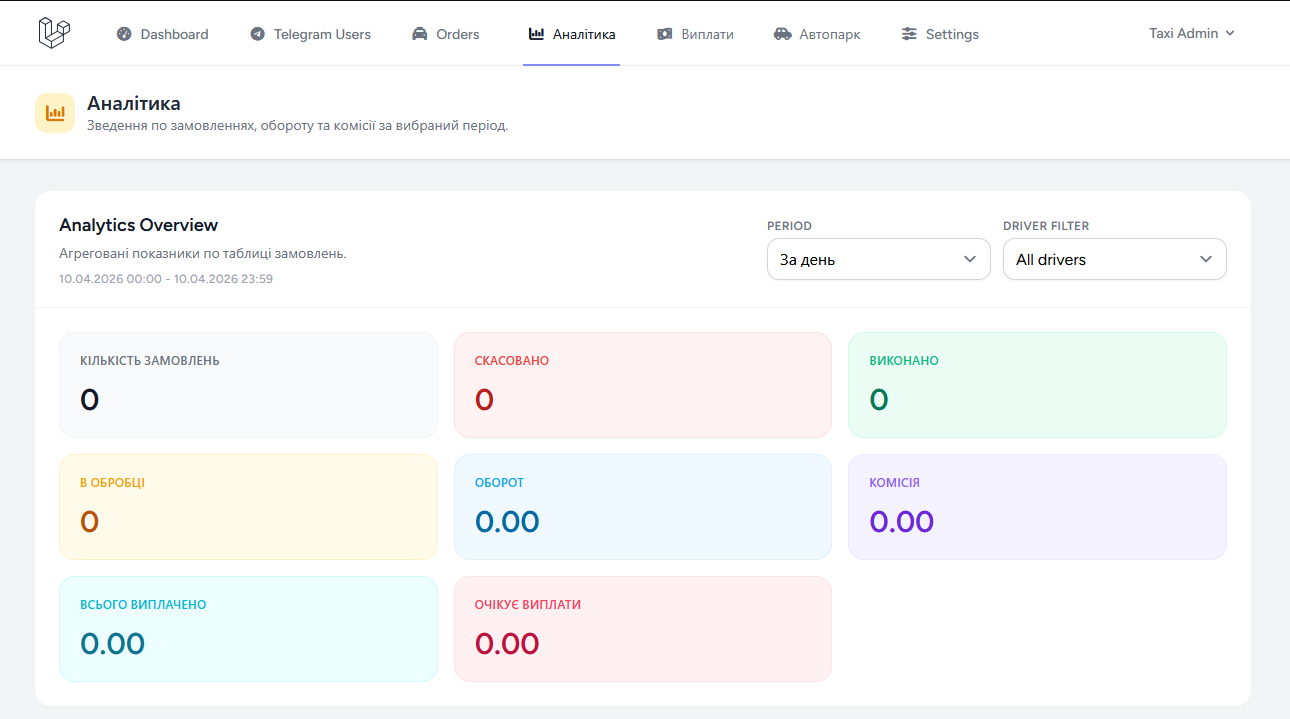Click the red Скасовано stat card
The width and height of the screenshot is (1290, 719).
[x=642, y=385]
